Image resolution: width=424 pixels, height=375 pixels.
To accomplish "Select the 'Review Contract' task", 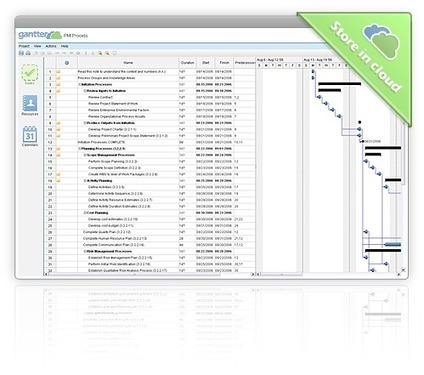I will 100,97.
